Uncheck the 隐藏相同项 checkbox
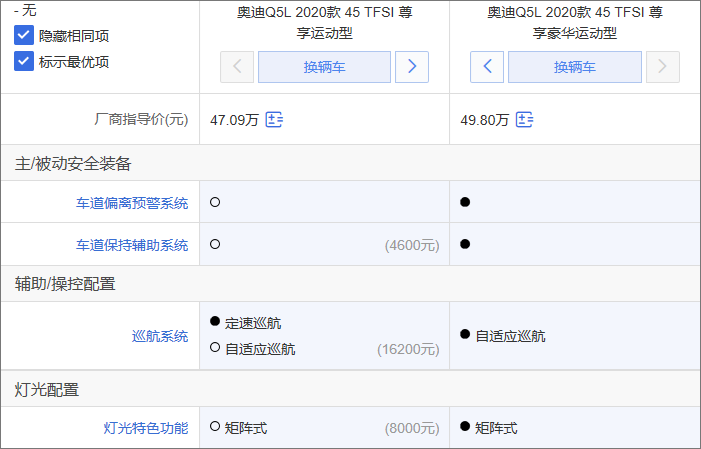This screenshot has width=701, height=449. point(24,35)
